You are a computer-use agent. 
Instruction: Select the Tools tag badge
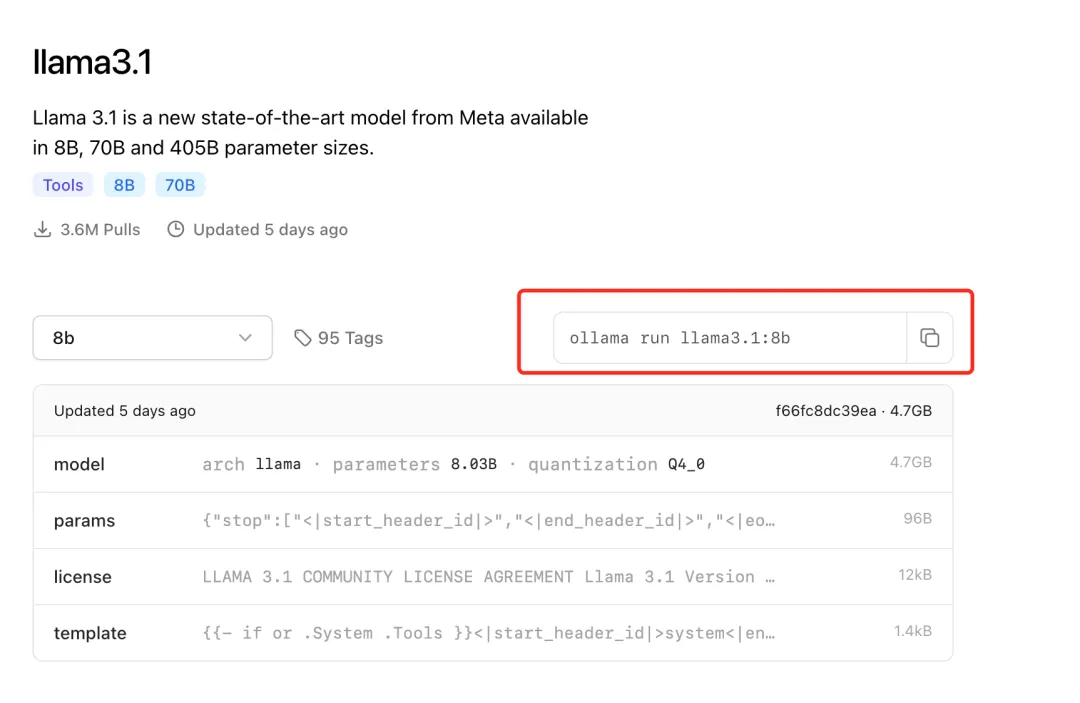[x=63, y=185]
